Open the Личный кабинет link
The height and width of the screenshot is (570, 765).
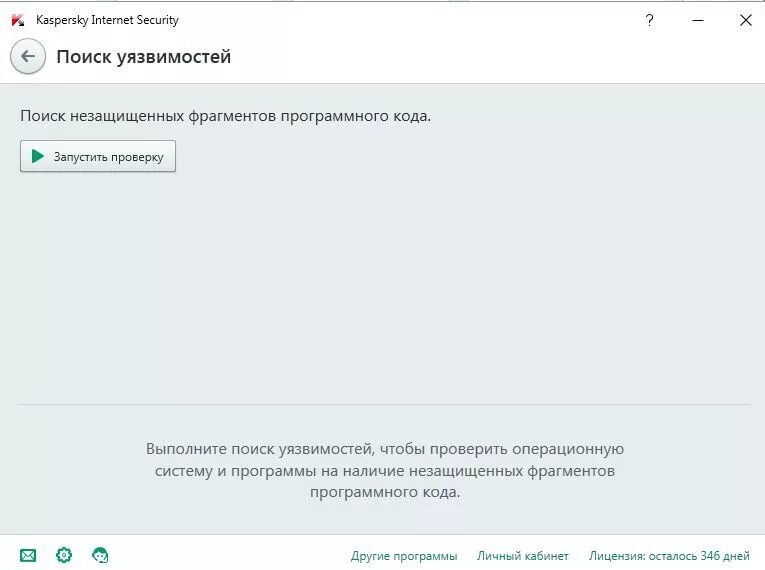click(523, 556)
